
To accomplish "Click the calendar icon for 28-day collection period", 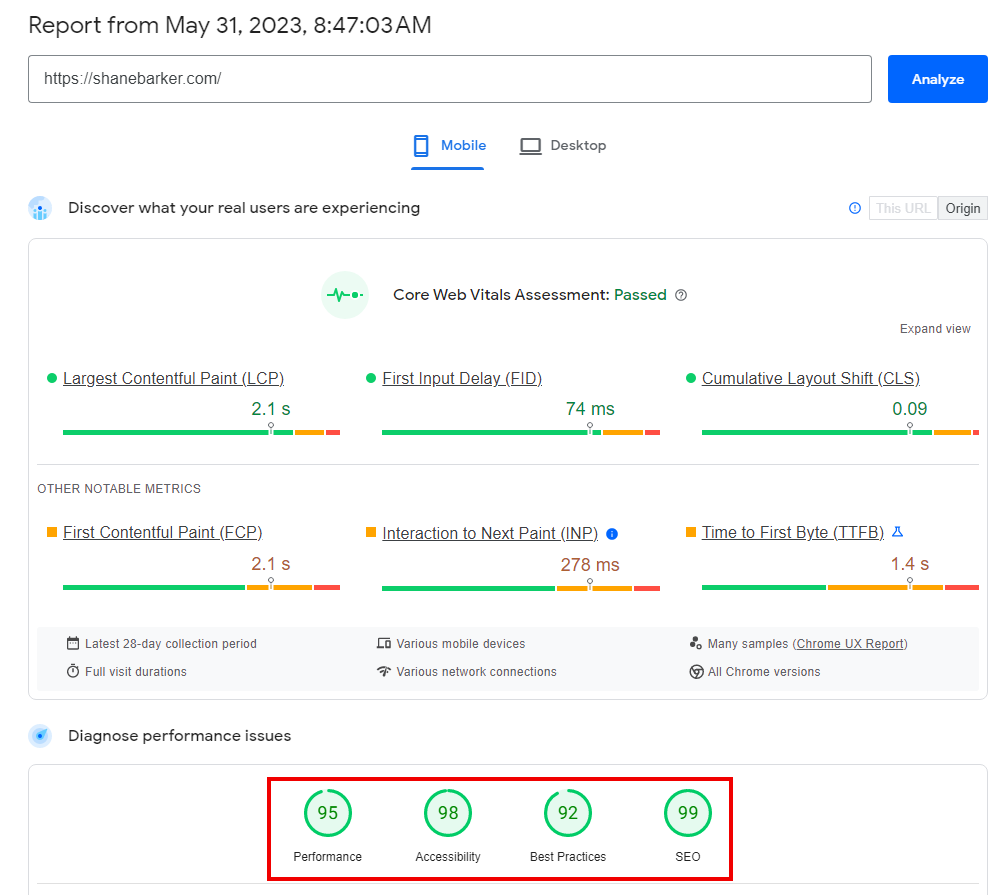I will tap(73, 643).
